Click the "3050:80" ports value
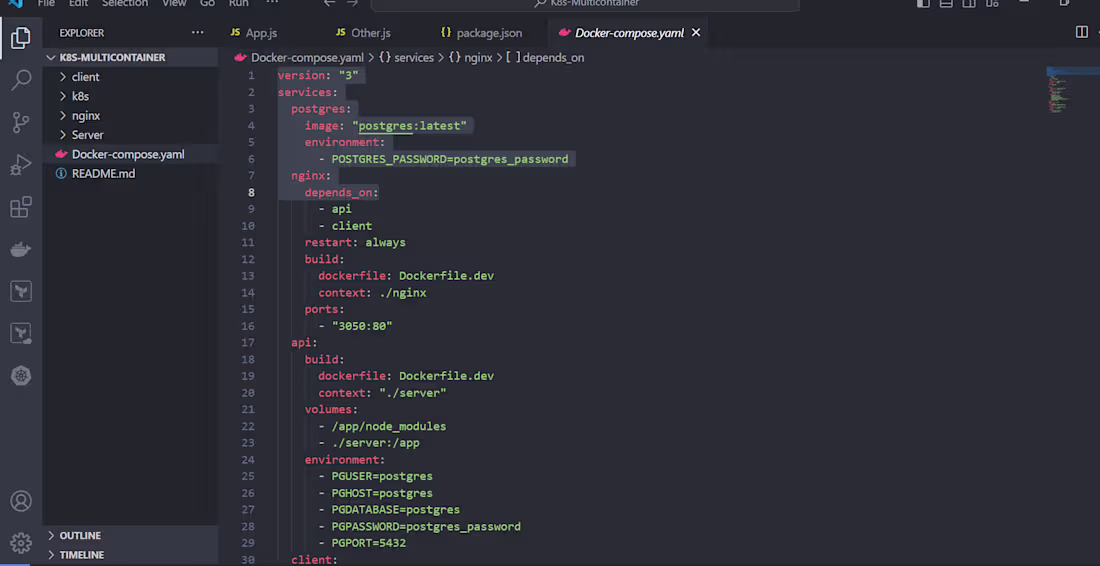The width and height of the screenshot is (1100, 566). pyautogui.click(x=362, y=326)
